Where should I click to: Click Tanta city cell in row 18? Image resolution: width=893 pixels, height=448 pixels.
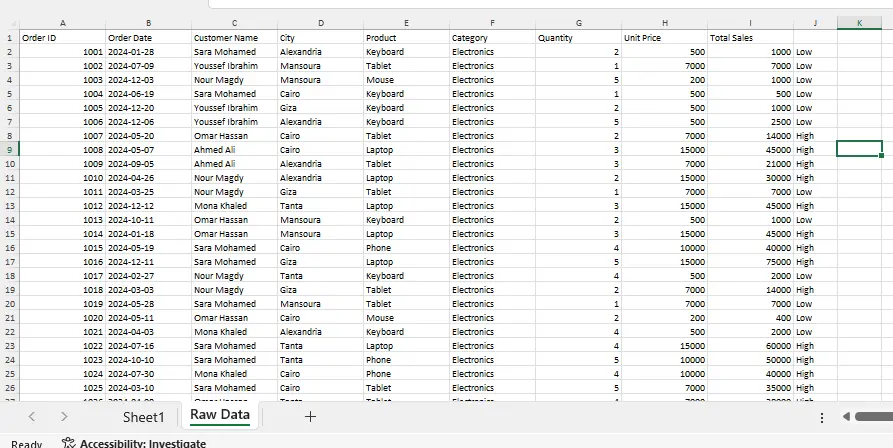[321, 276]
